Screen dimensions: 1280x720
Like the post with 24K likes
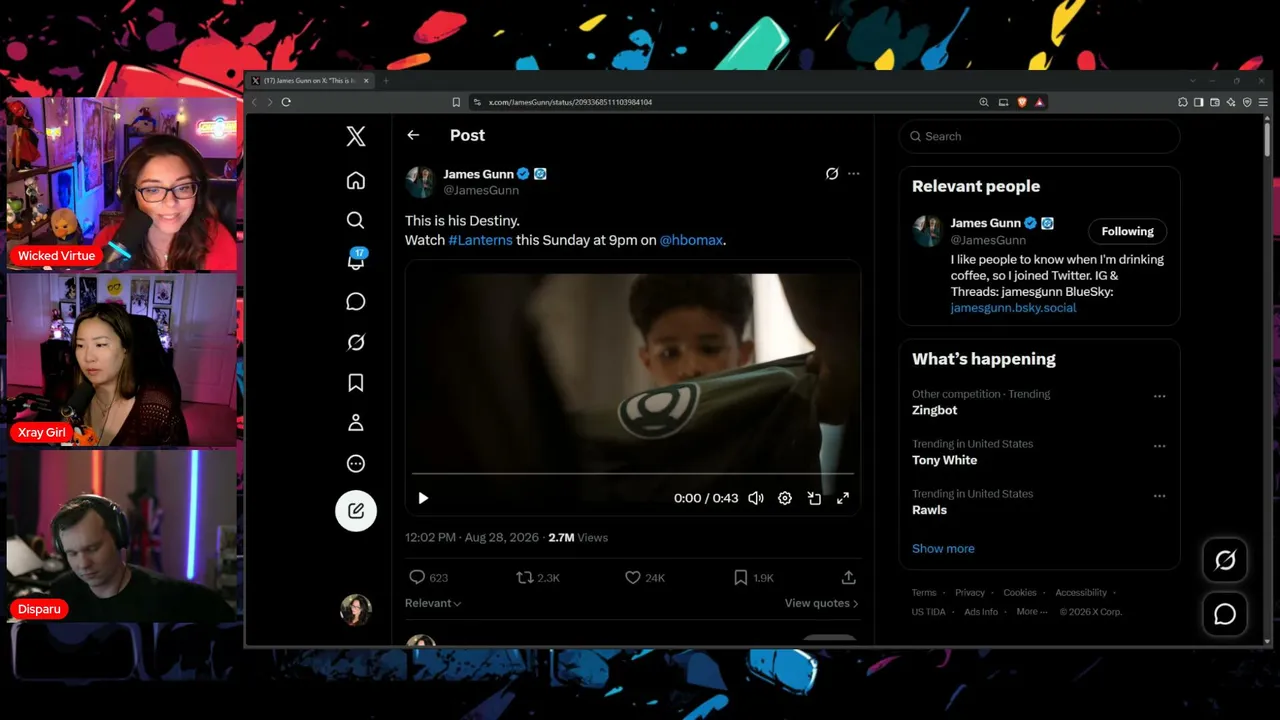[644, 577]
